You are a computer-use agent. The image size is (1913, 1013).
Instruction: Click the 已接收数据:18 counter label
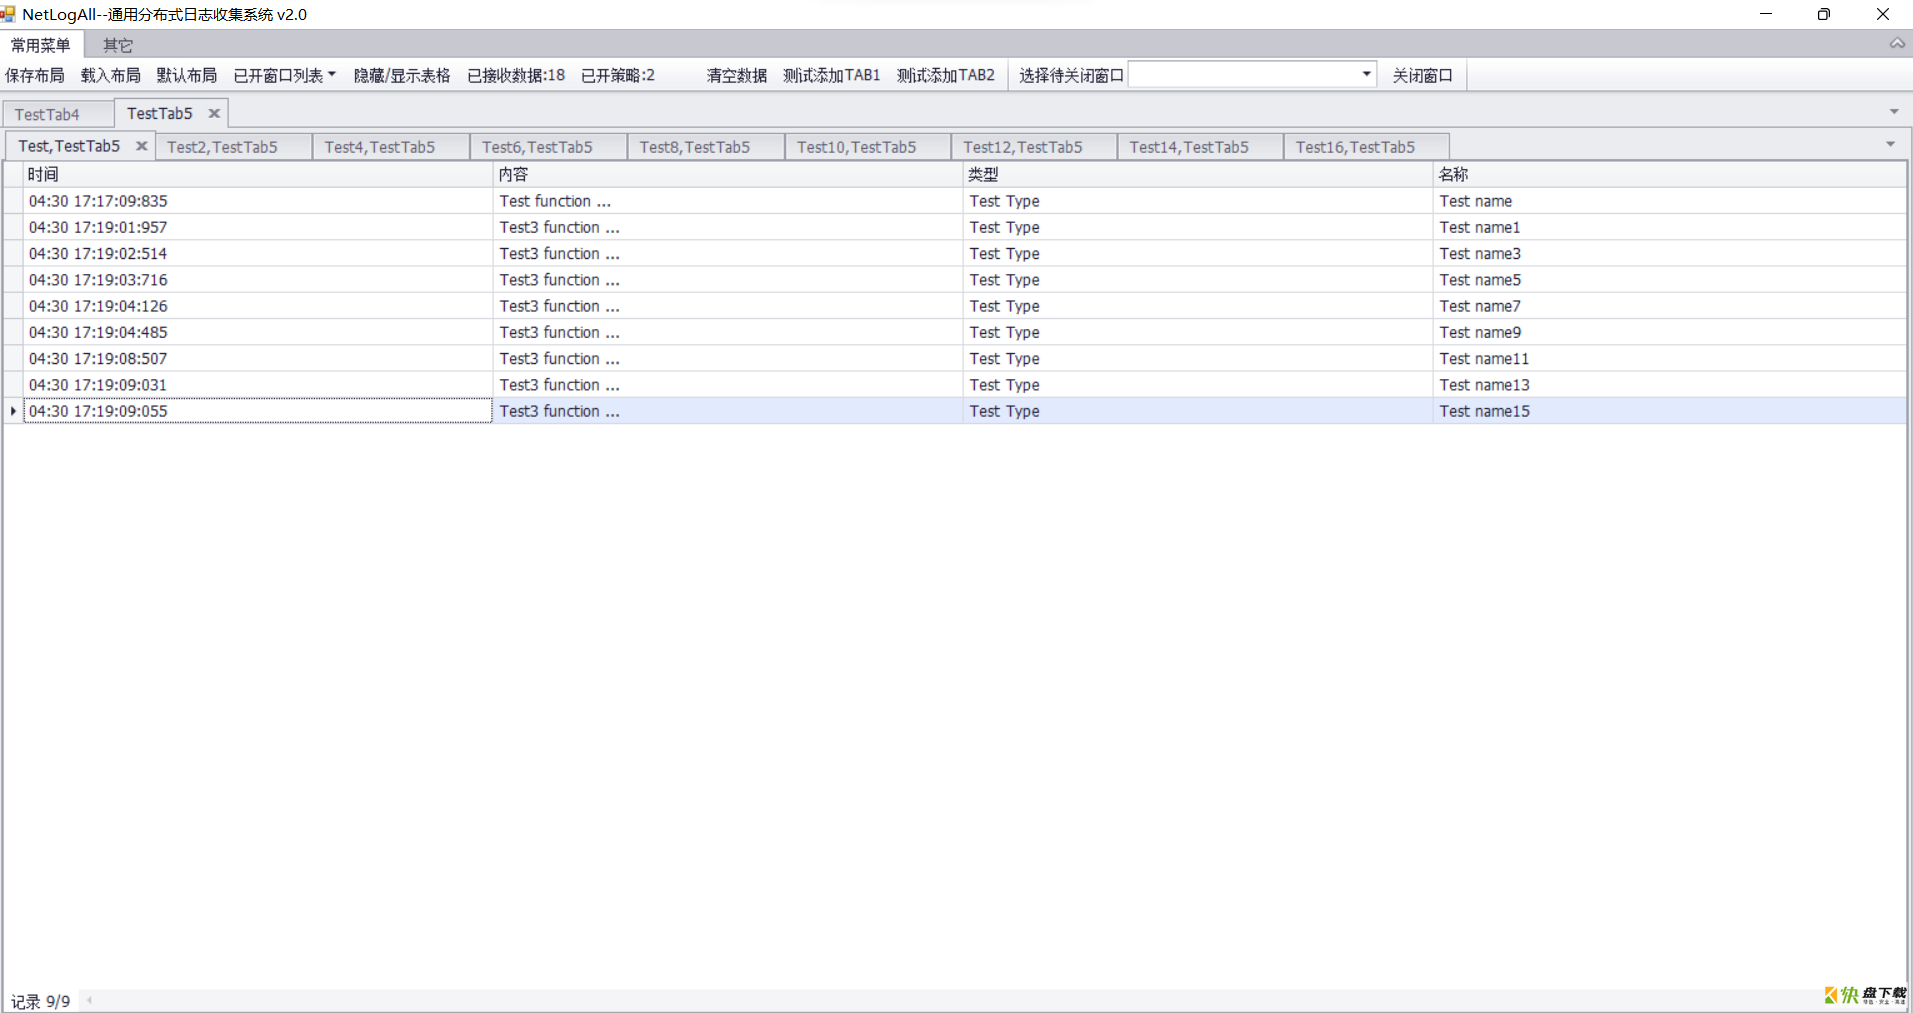(x=516, y=76)
